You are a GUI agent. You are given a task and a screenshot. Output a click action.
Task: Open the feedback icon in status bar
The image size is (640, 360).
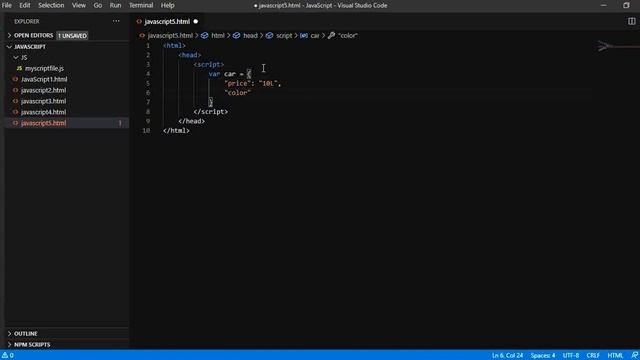click(634, 355)
